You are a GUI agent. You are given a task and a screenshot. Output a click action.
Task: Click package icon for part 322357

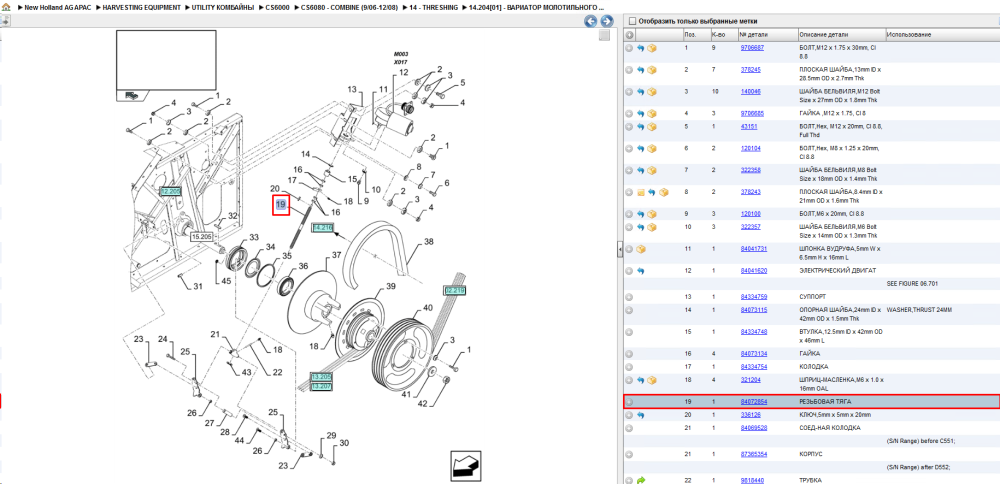tap(652, 227)
